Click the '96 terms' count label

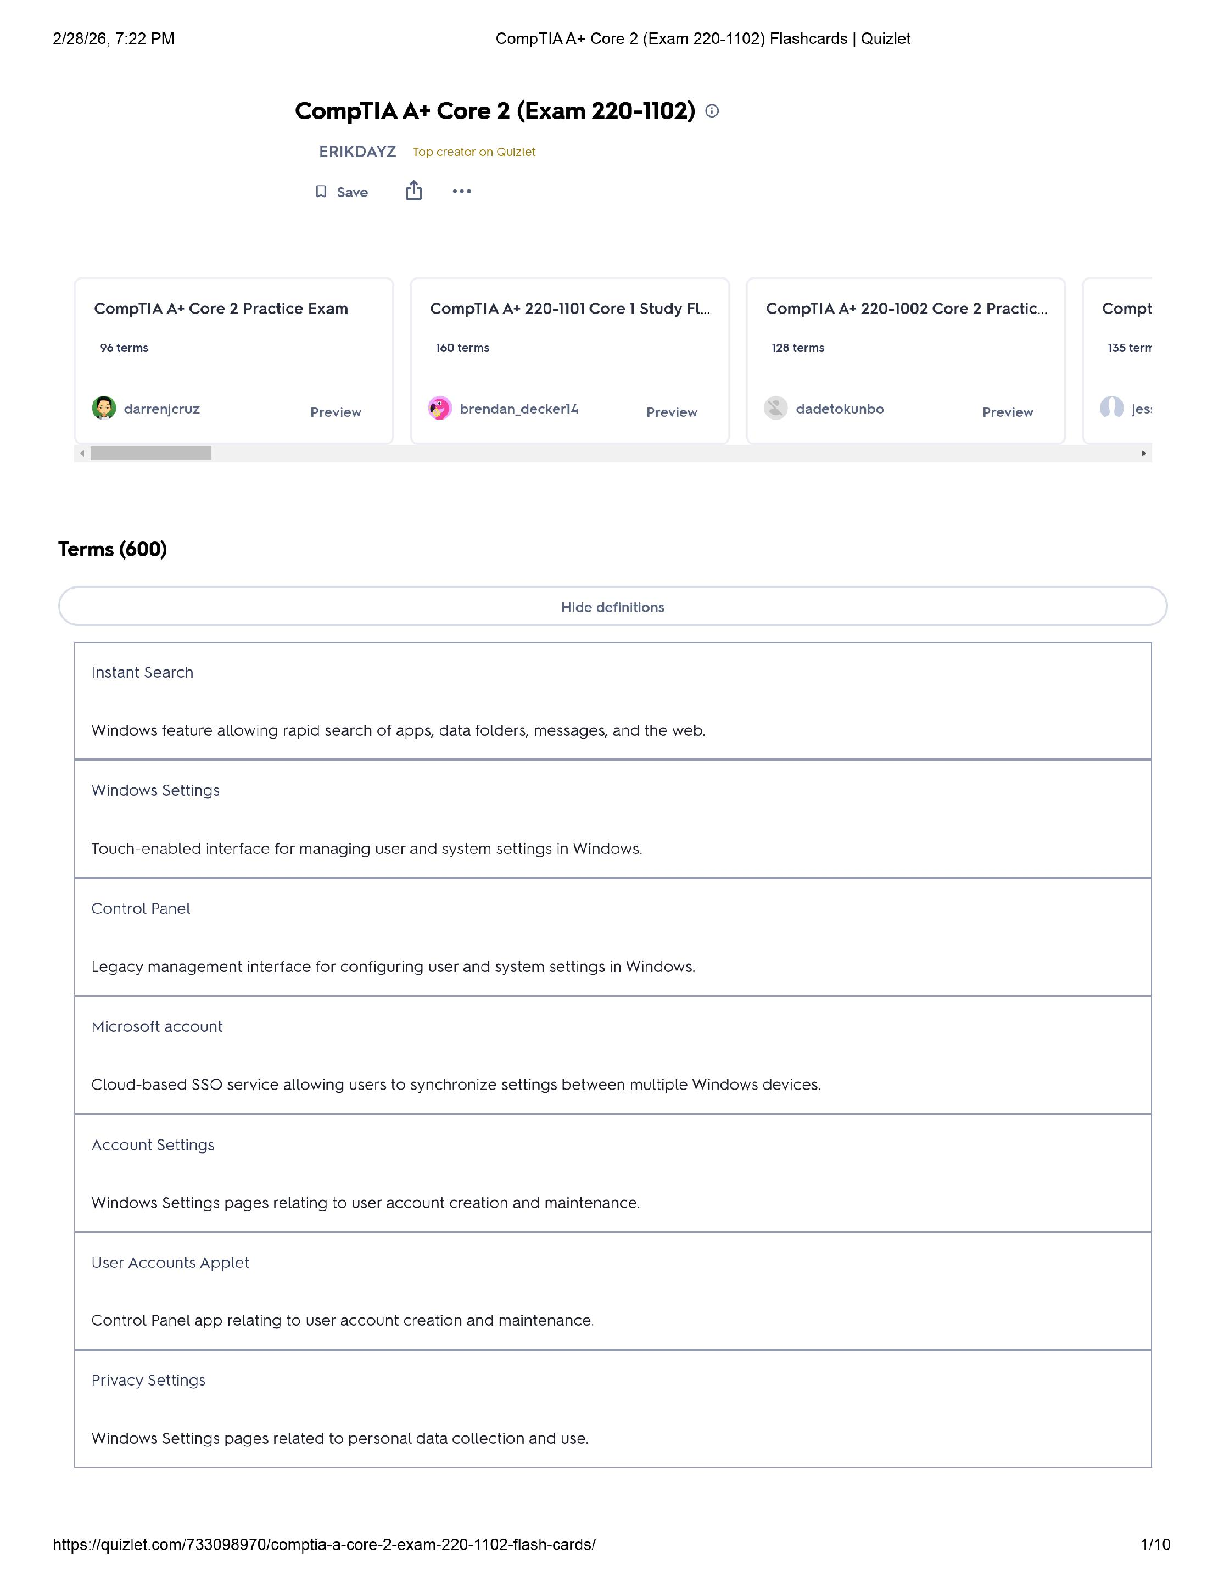pyautogui.click(x=124, y=348)
